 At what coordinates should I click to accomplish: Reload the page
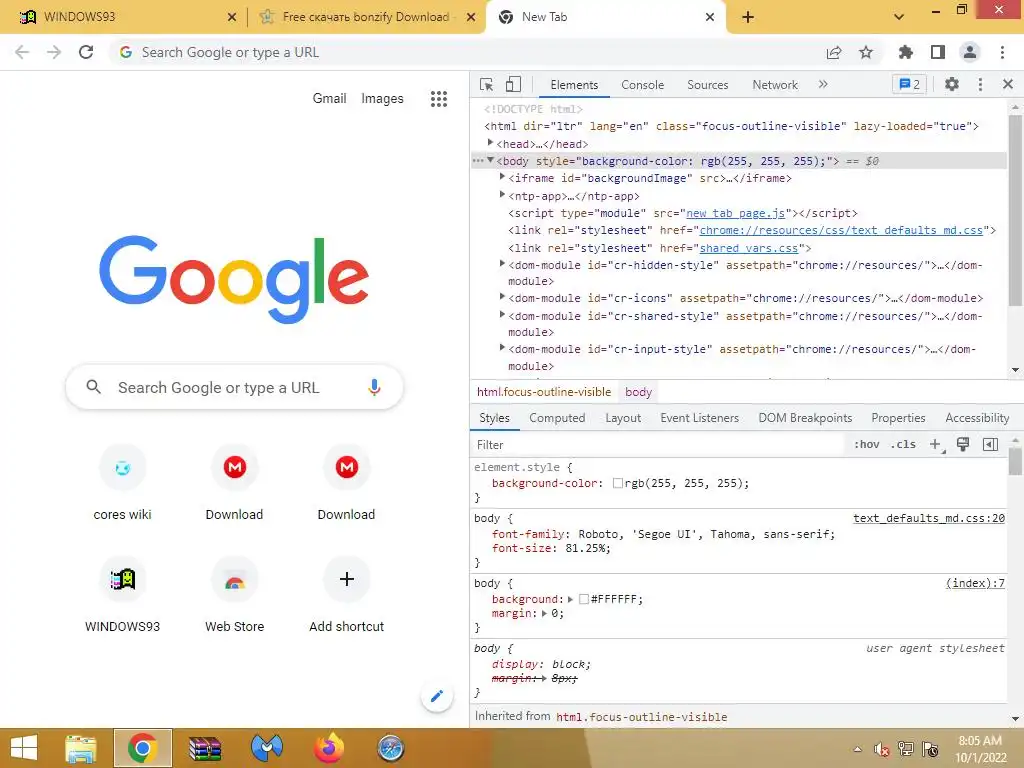coord(86,52)
